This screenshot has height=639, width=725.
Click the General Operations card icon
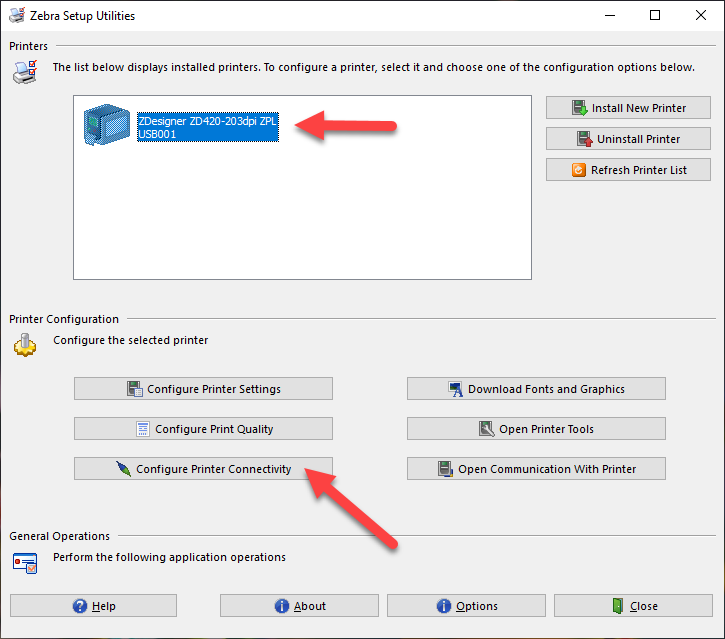tap(25, 563)
